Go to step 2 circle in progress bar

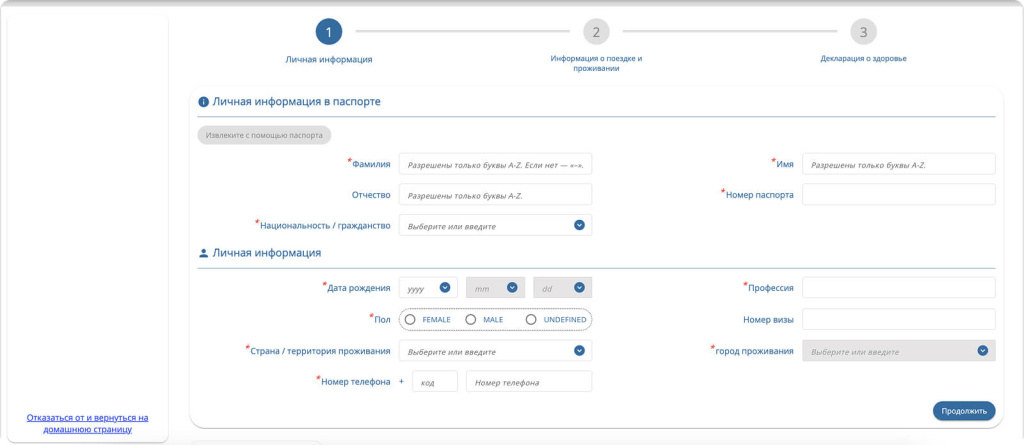[x=596, y=32]
